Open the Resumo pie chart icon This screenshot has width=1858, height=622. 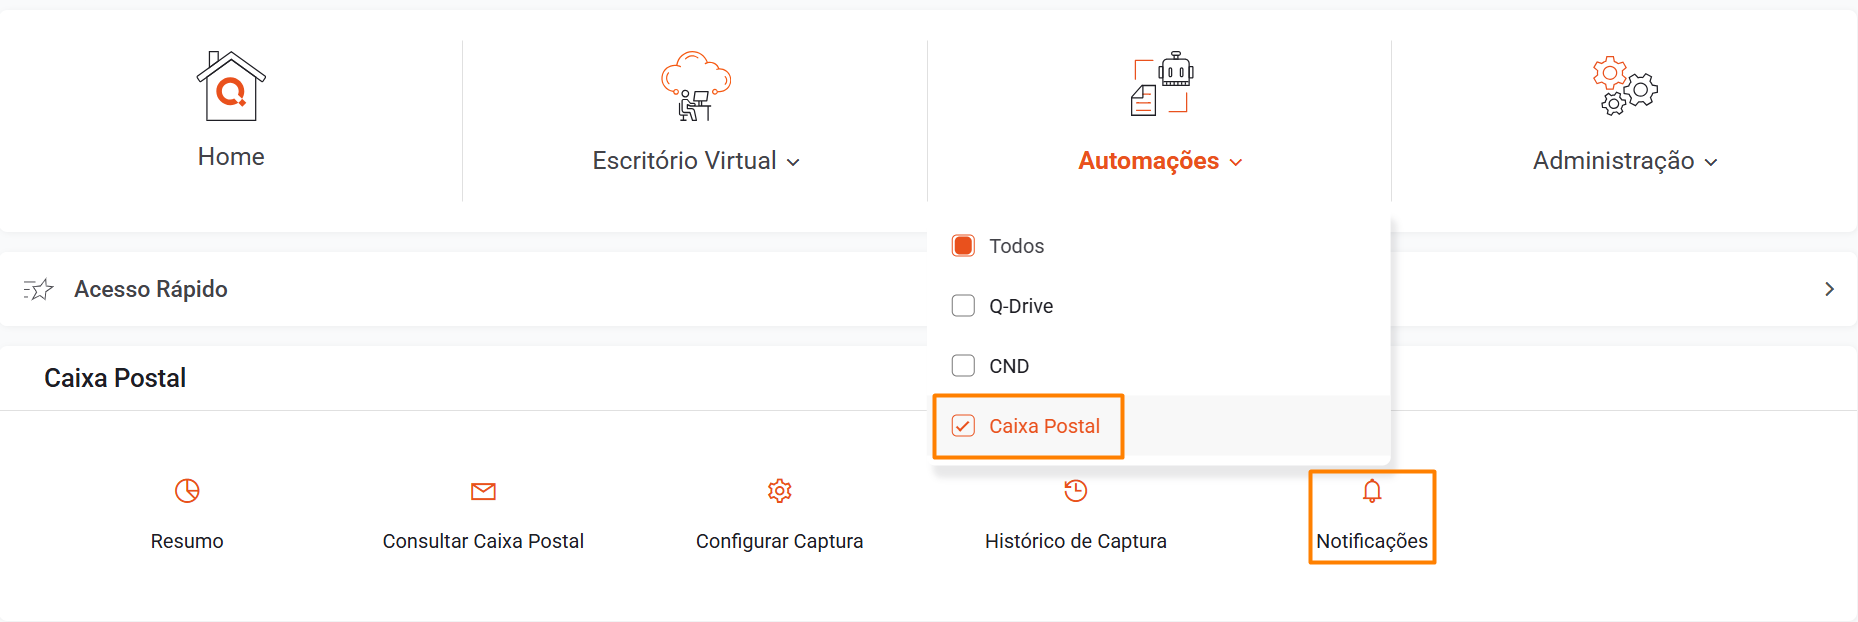(x=187, y=491)
